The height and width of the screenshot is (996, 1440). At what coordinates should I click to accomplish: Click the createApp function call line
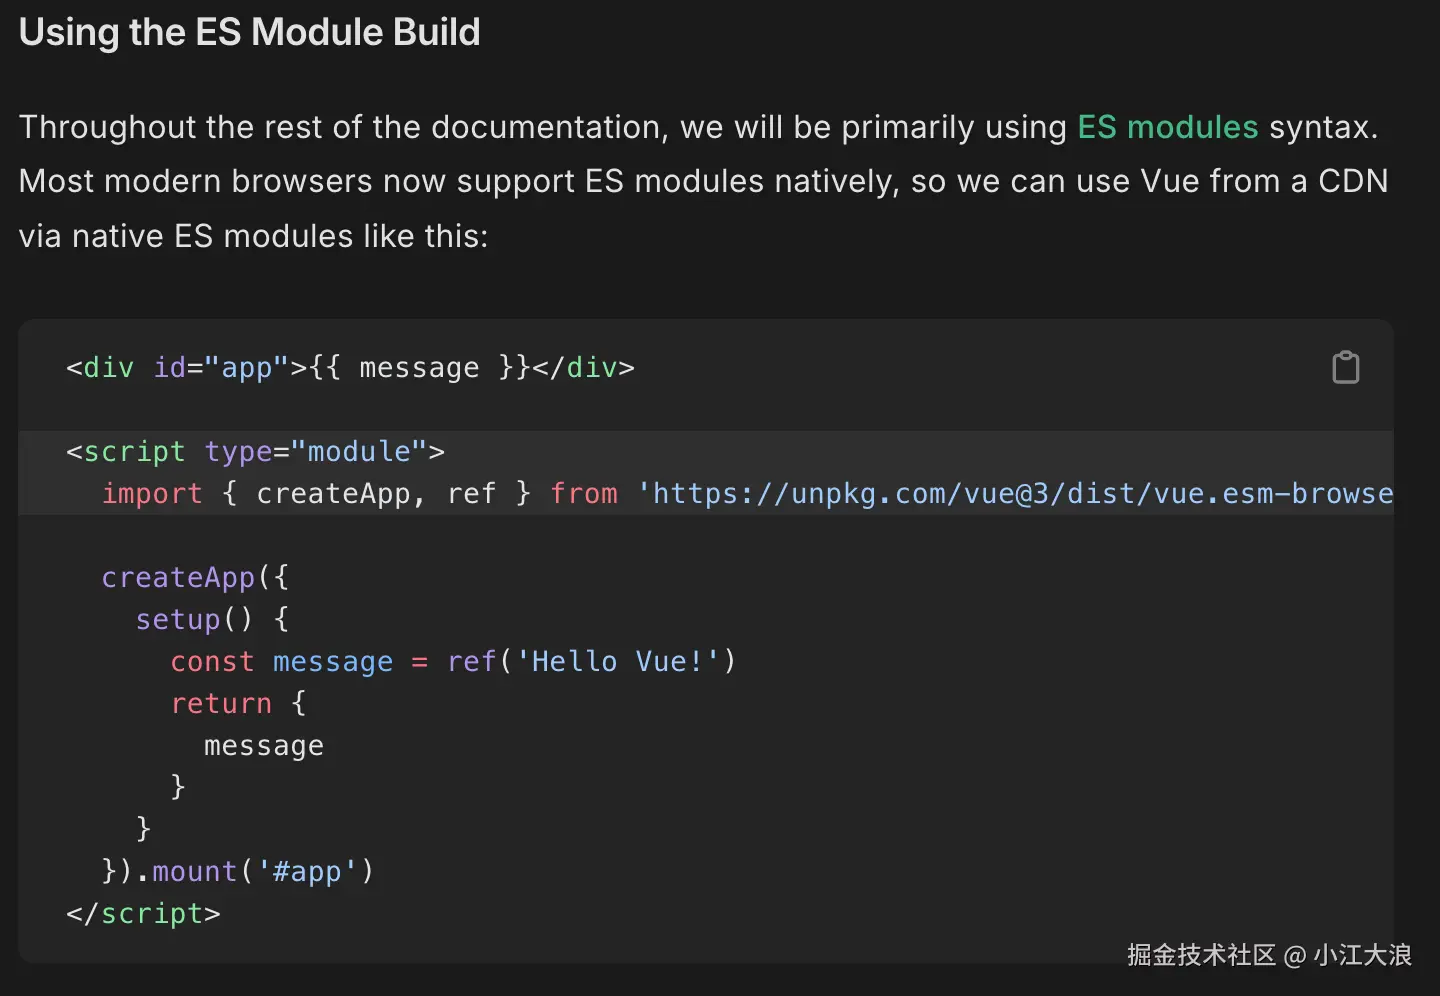[x=195, y=577]
